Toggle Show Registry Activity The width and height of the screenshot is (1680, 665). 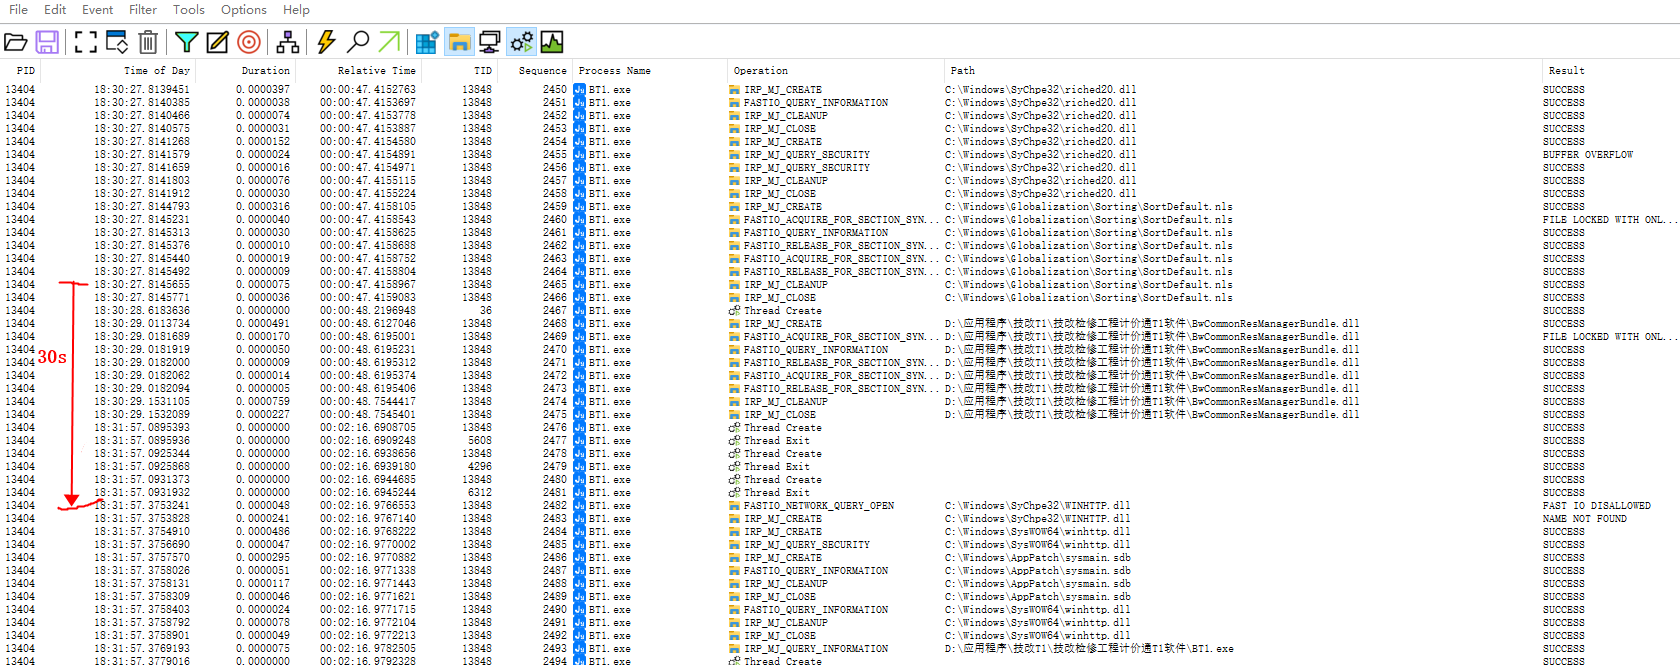pos(427,42)
